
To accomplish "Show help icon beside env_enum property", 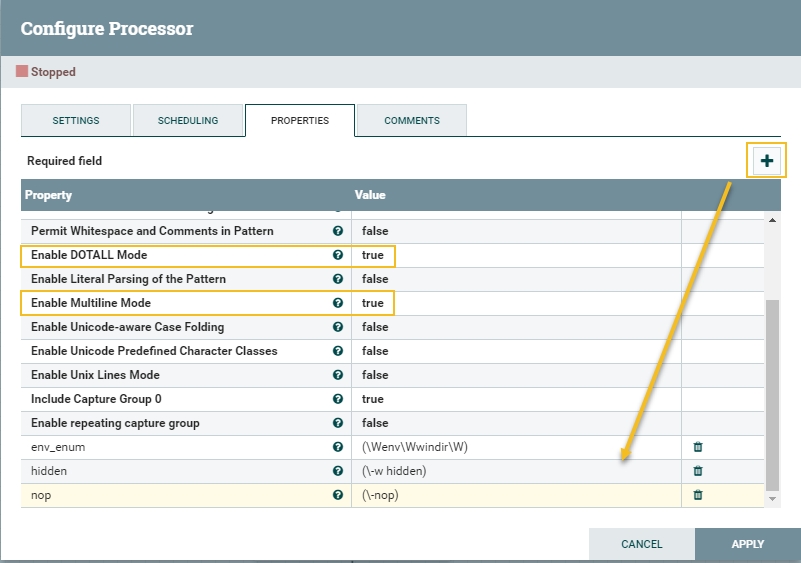I will (x=338, y=447).
